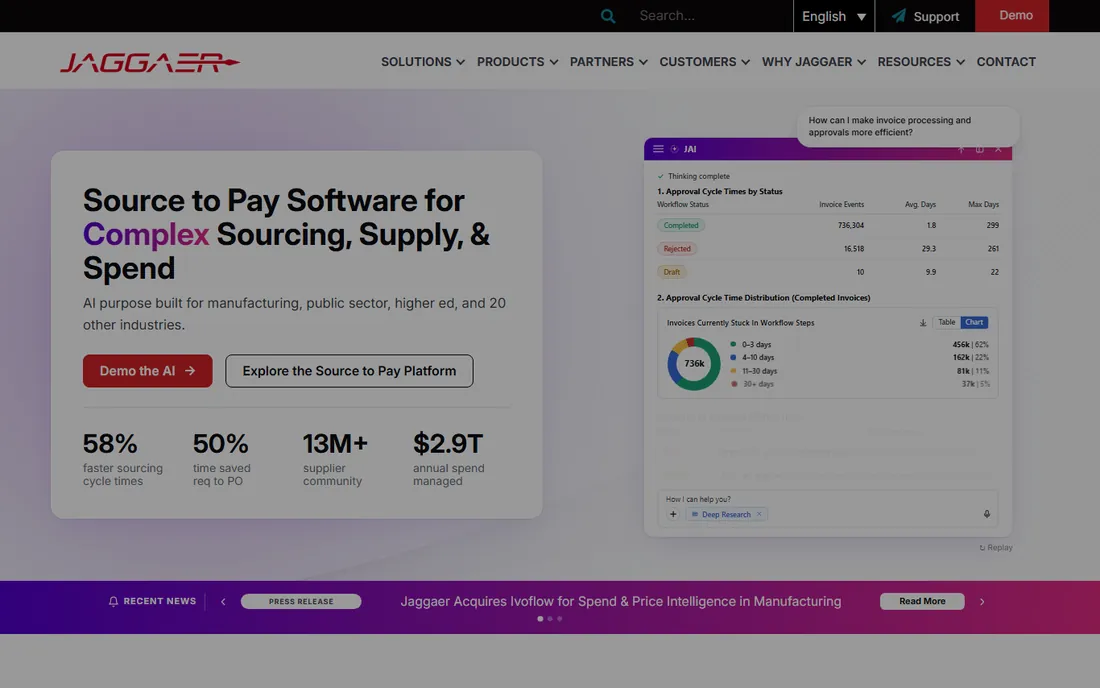Go to previous news with left arrow

223,602
